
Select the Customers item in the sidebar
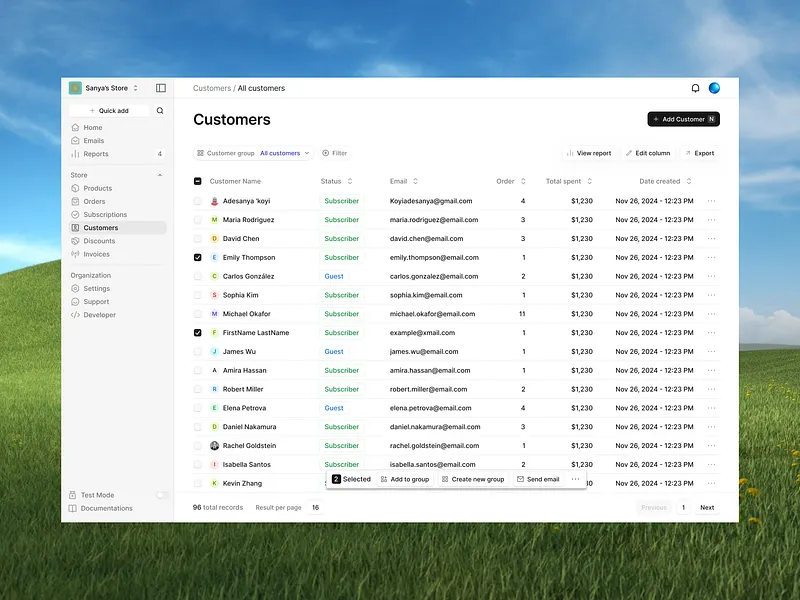pos(98,227)
